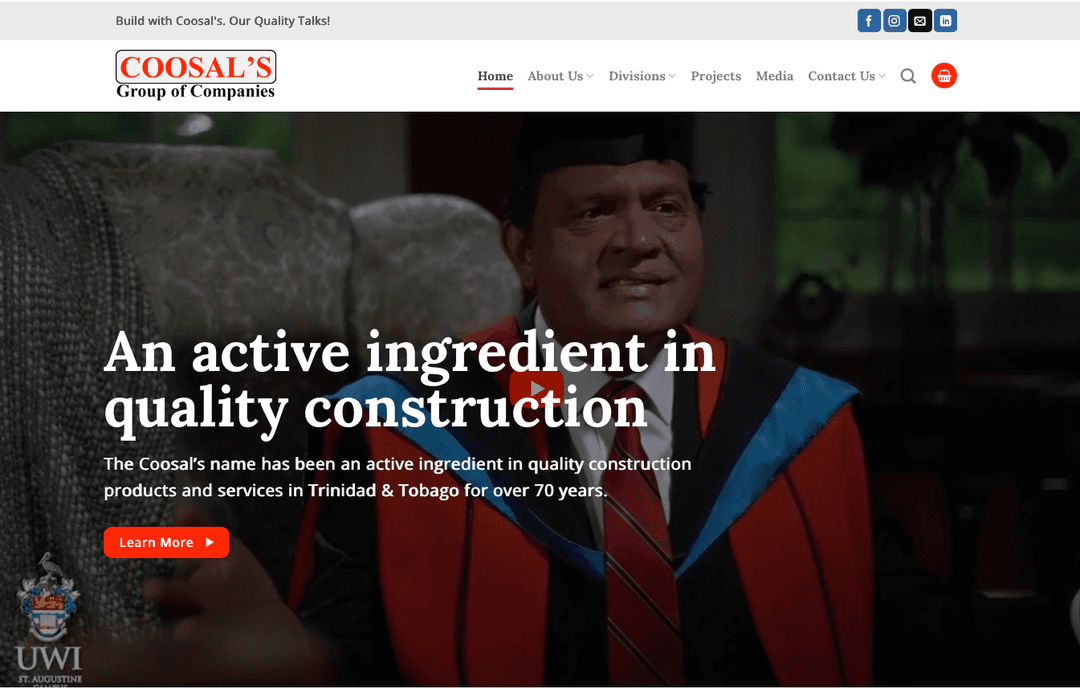1080x689 pixels.
Task: Click the hero paragraph about 70 years
Action: (x=397, y=477)
